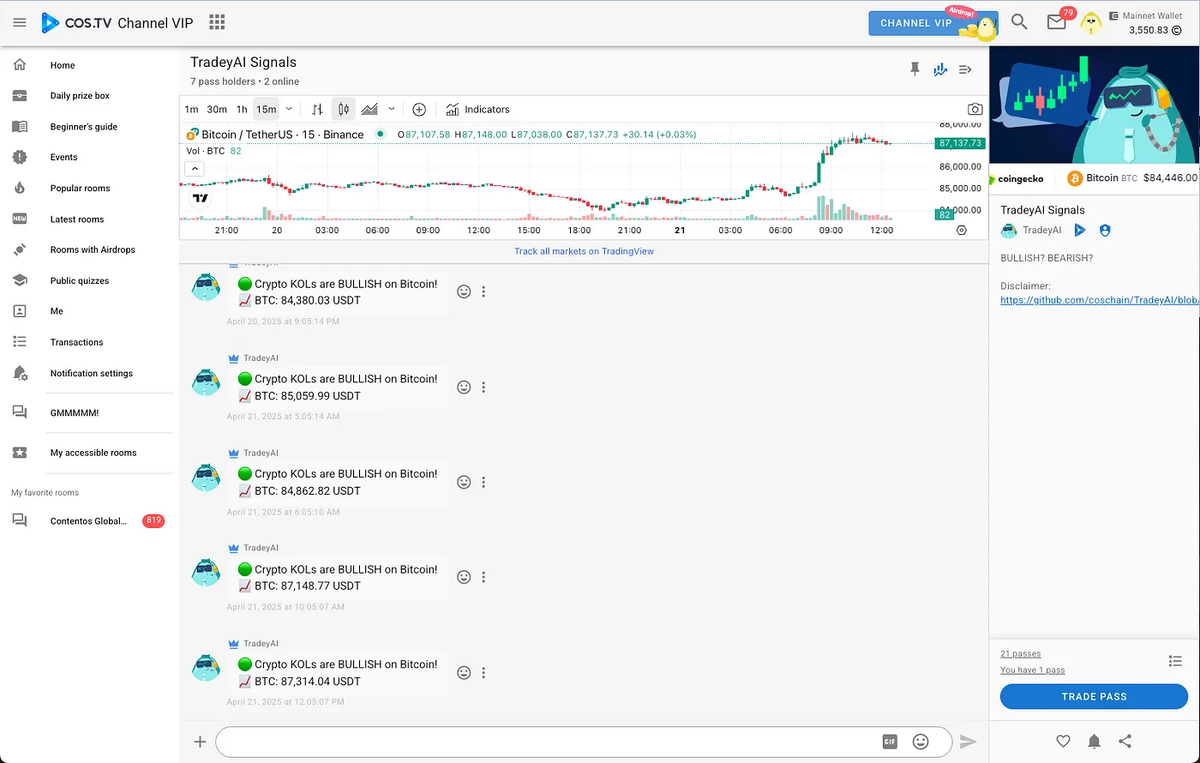The image size is (1200, 763).
Task: Select the 1m timeframe
Action: (191, 109)
